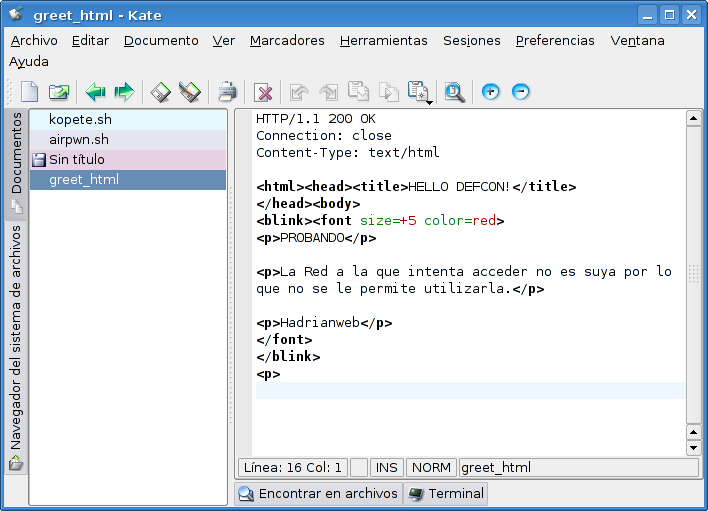The height and width of the screenshot is (511, 708).
Task: Go to previous document with green left arrow
Action: (x=95, y=92)
